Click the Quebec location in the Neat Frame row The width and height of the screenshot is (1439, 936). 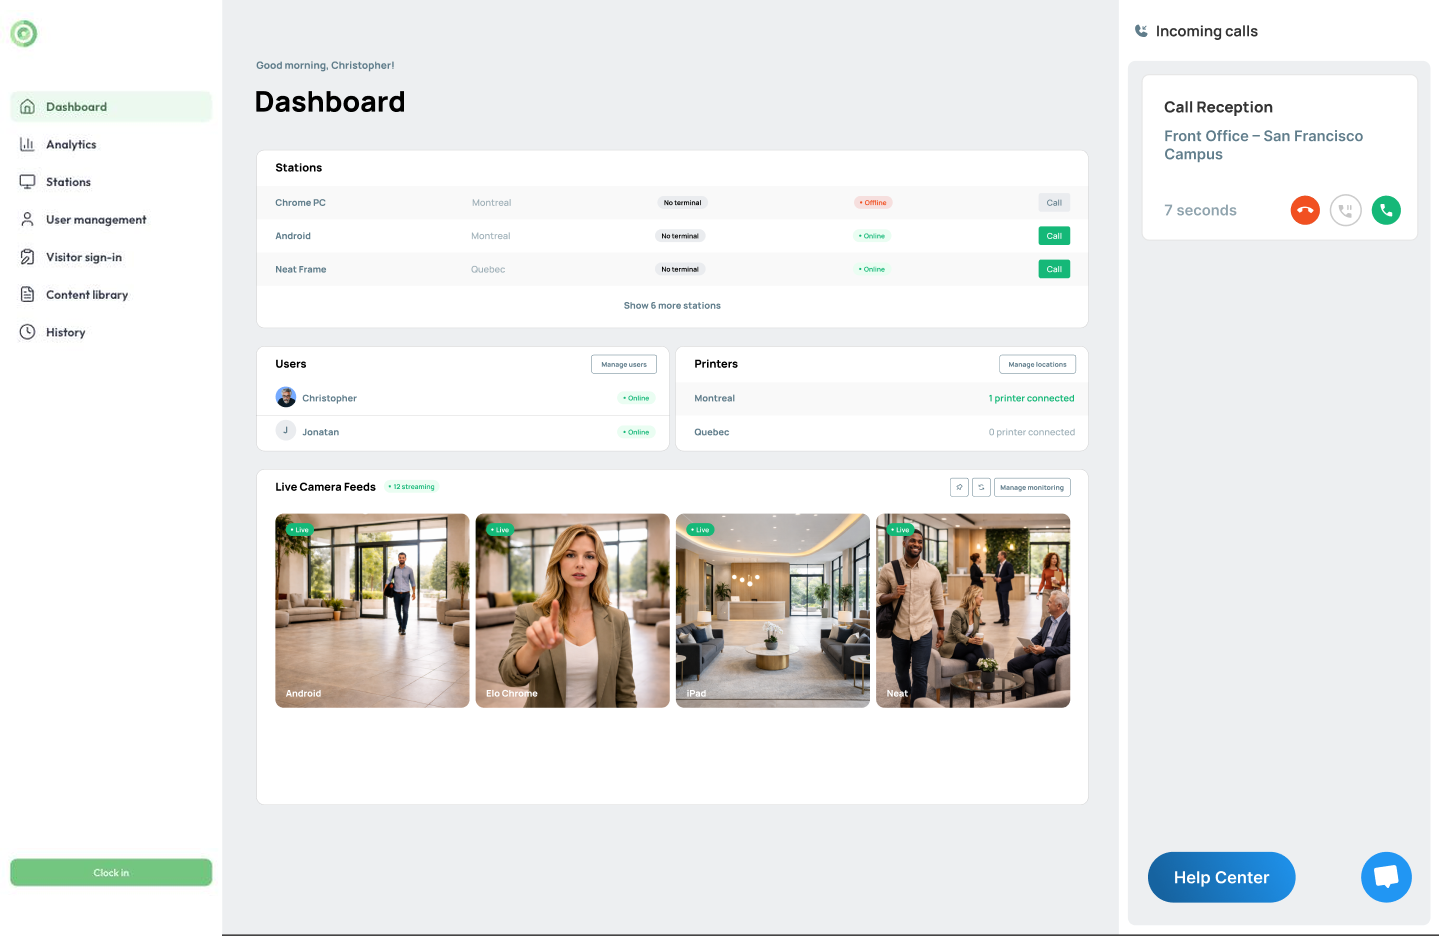point(488,269)
